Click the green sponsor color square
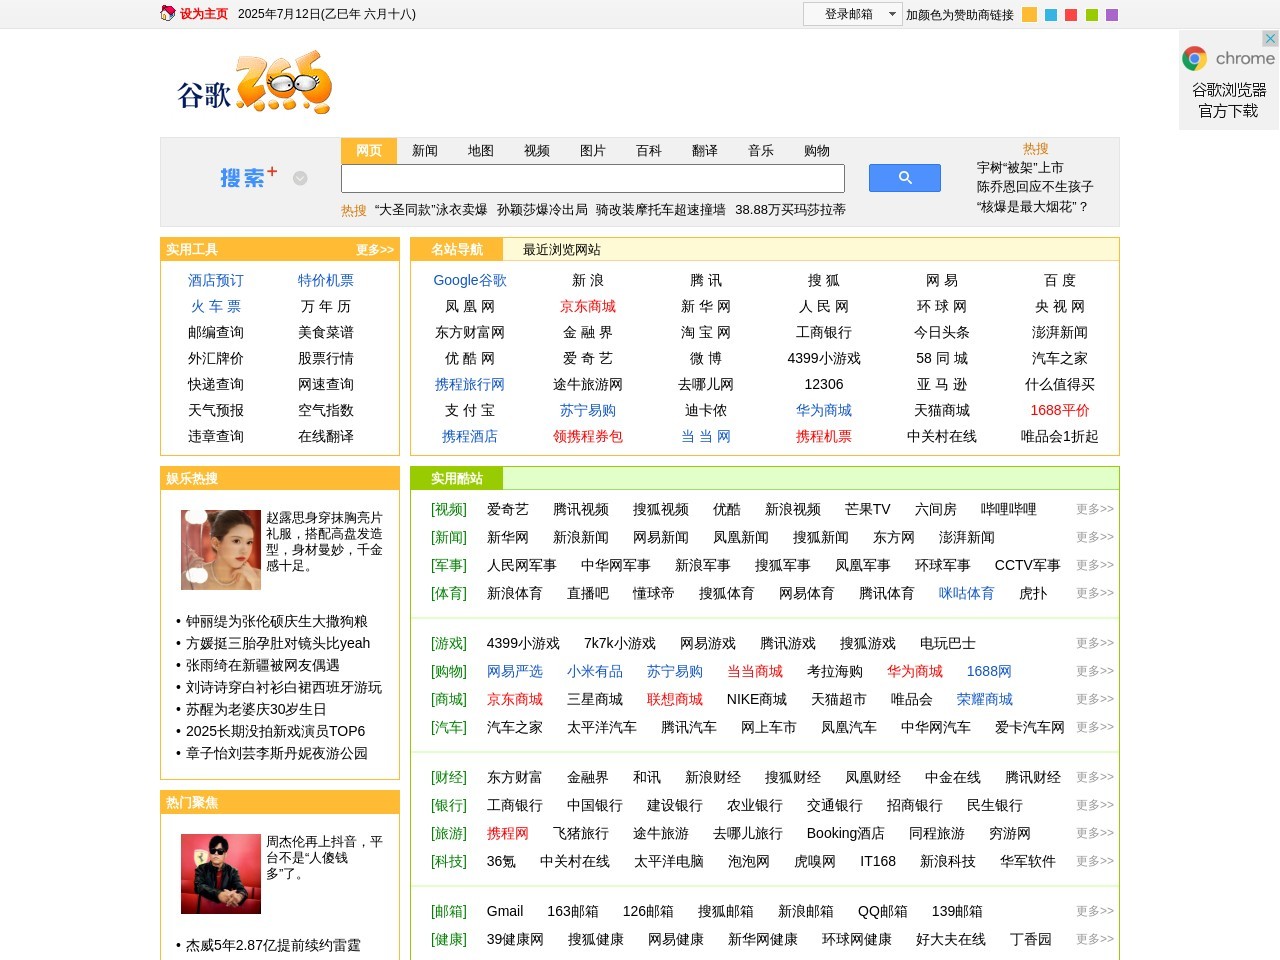The height and width of the screenshot is (960, 1280). [1090, 14]
